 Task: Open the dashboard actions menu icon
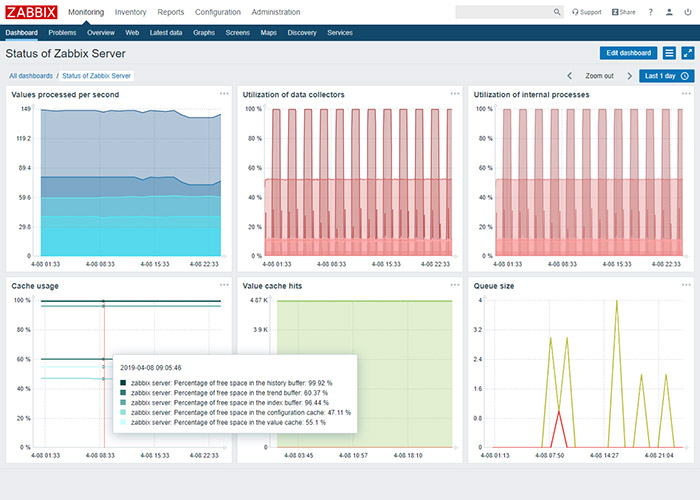(669, 53)
